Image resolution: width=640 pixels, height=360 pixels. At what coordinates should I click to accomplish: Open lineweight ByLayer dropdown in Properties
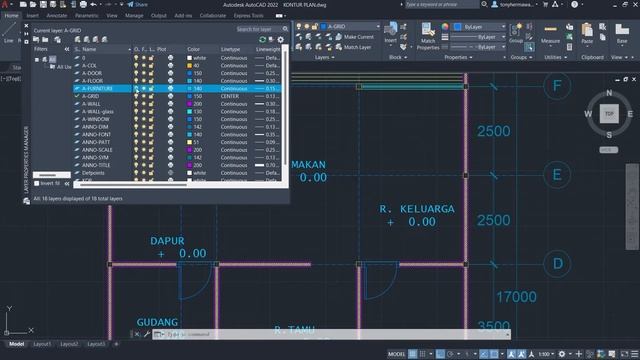pyautogui.click(x=478, y=37)
